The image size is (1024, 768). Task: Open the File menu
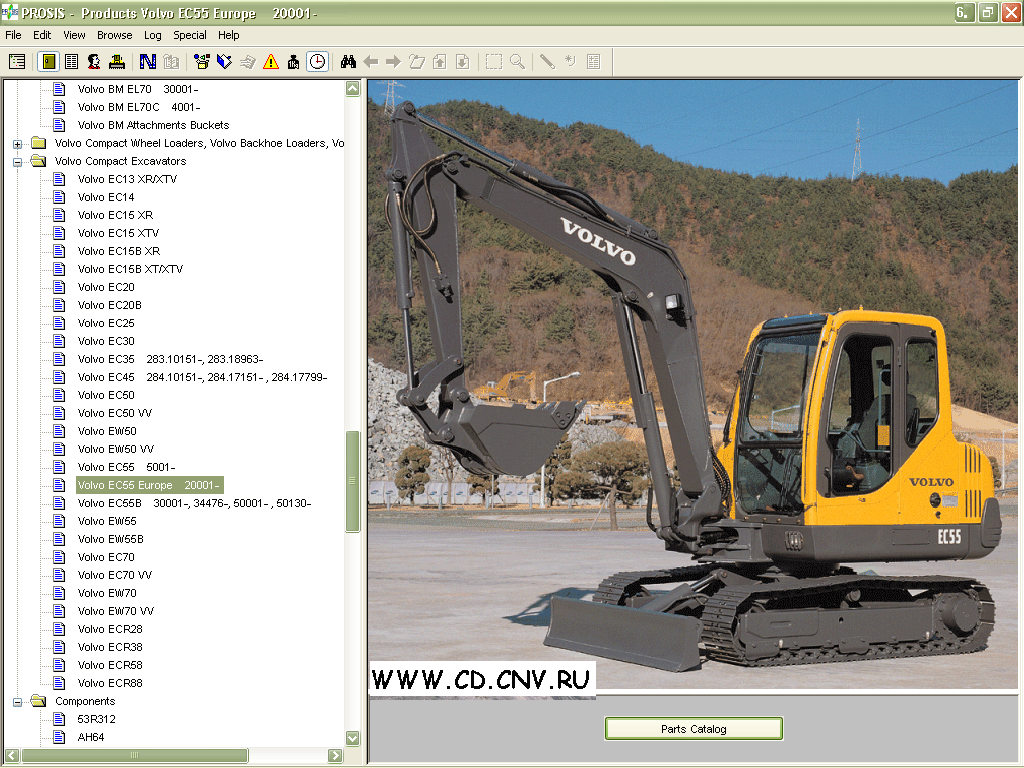13,35
